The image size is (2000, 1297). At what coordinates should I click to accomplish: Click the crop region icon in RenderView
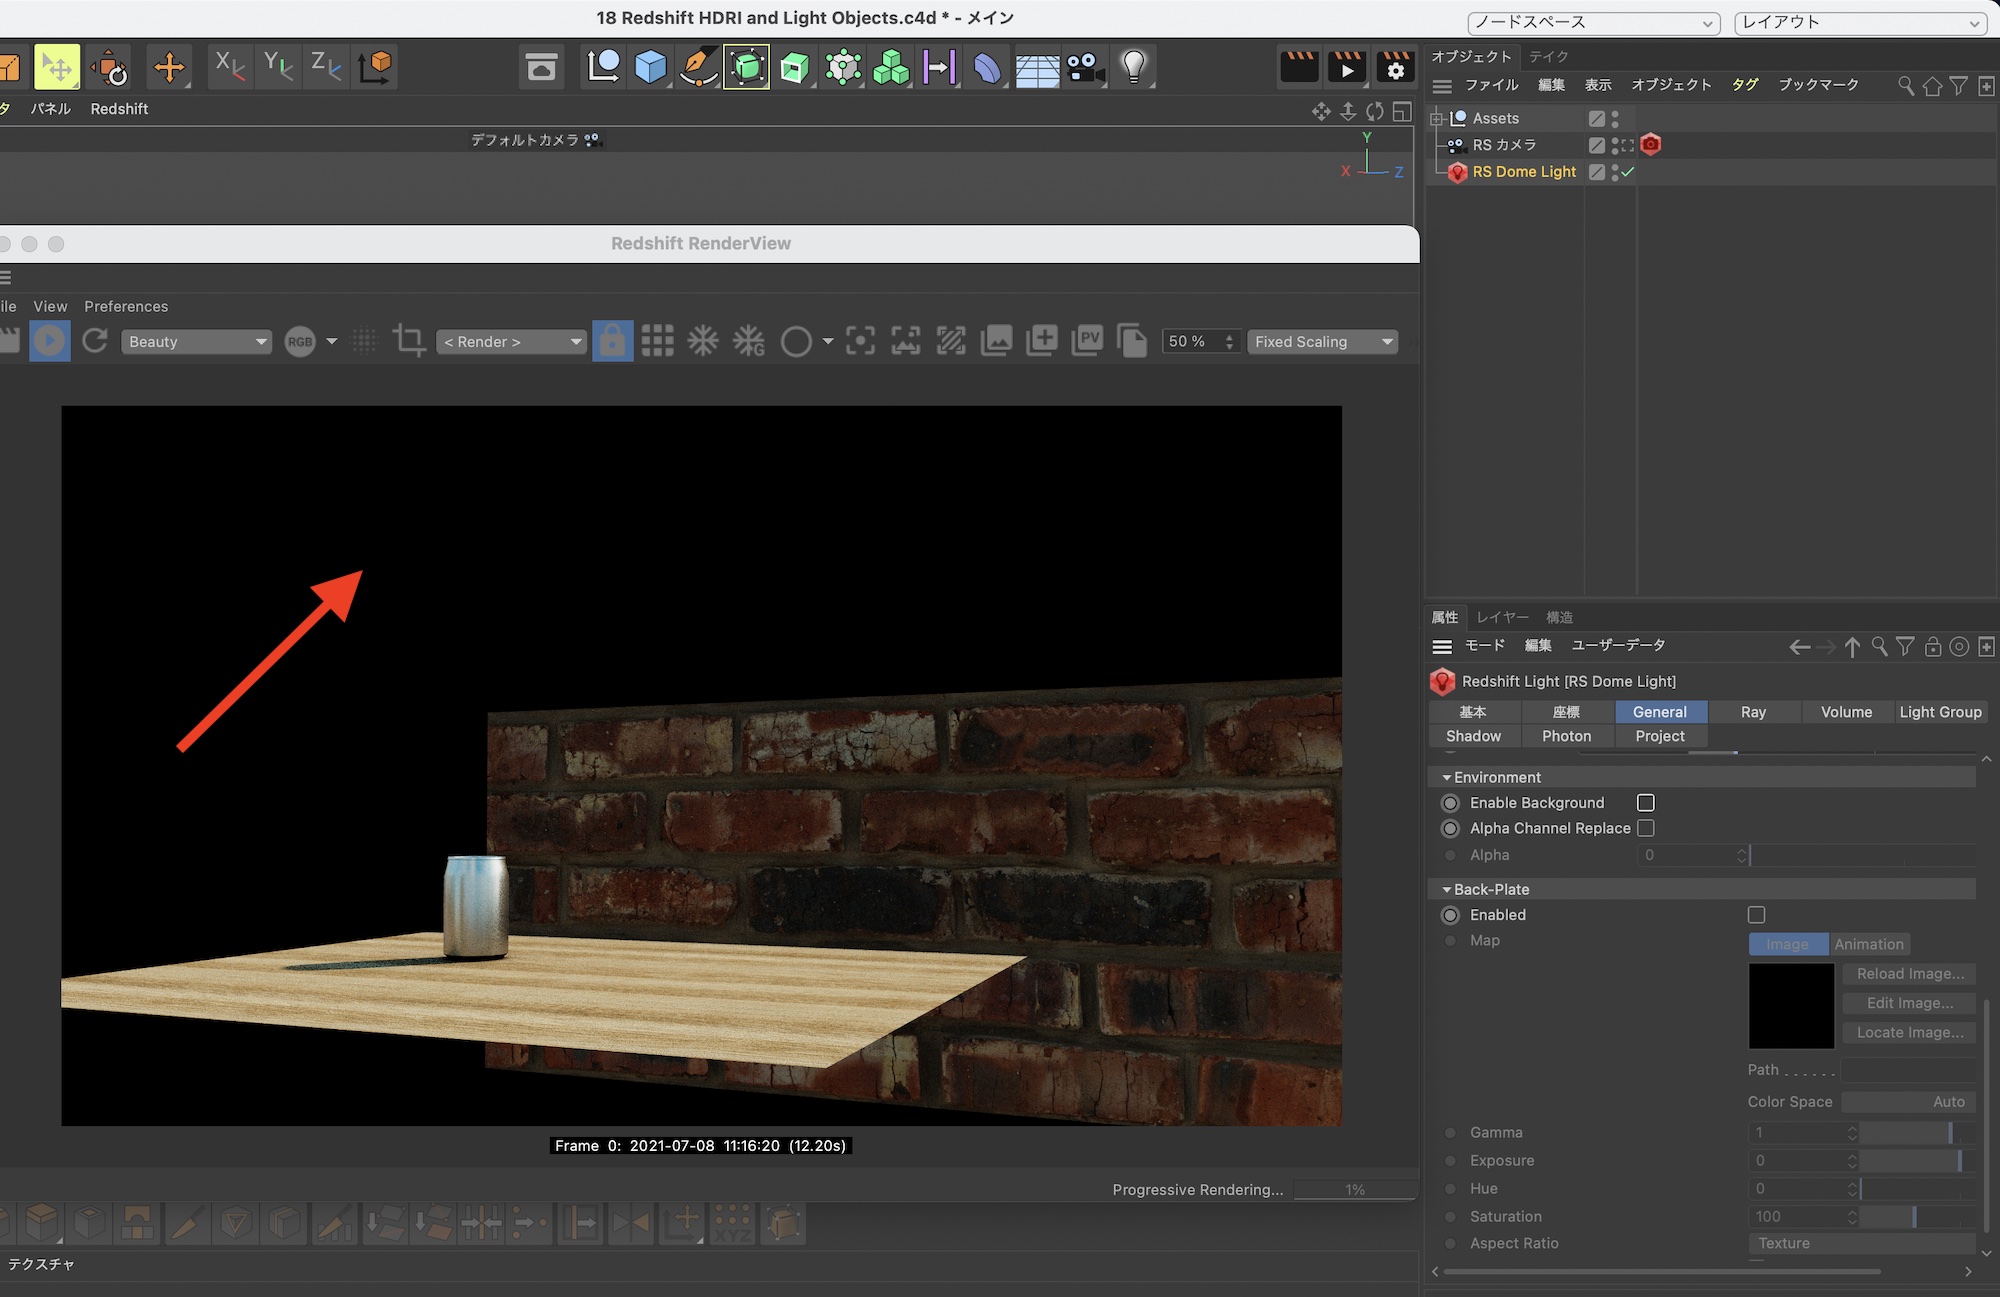(408, 341)
